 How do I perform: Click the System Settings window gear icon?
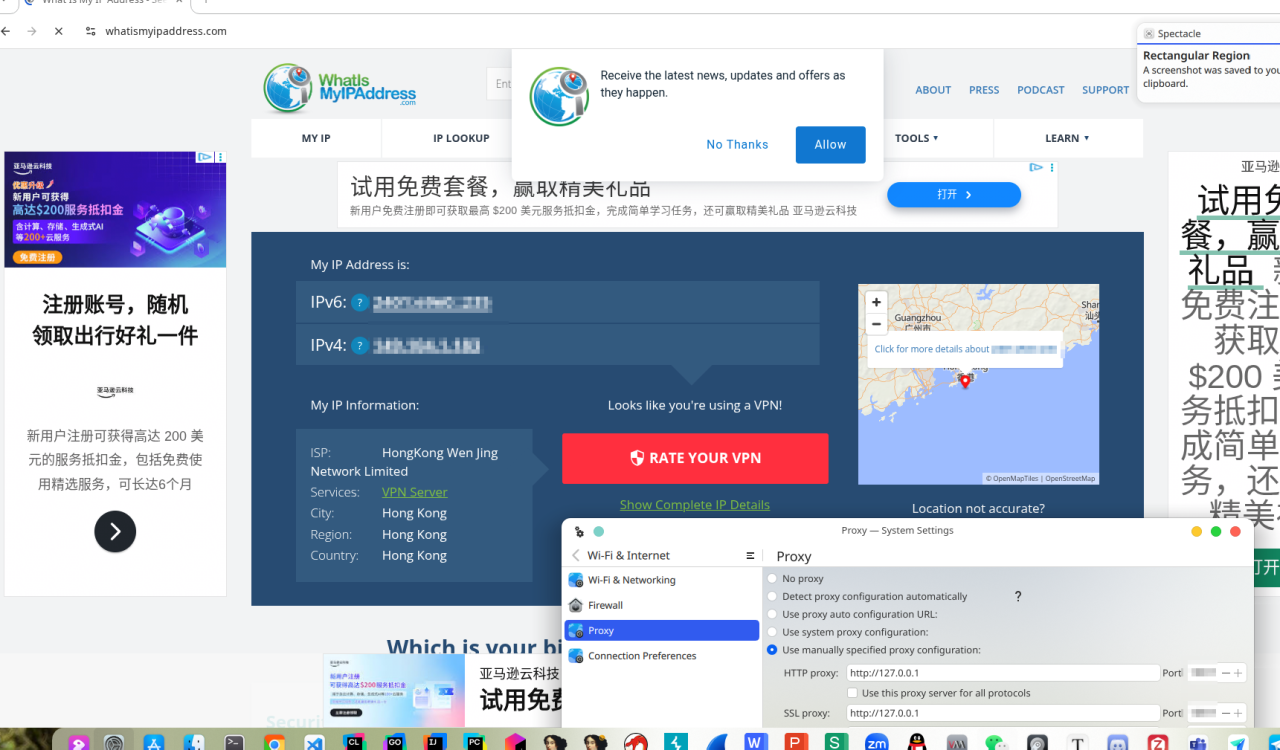[x=579, y=531]
